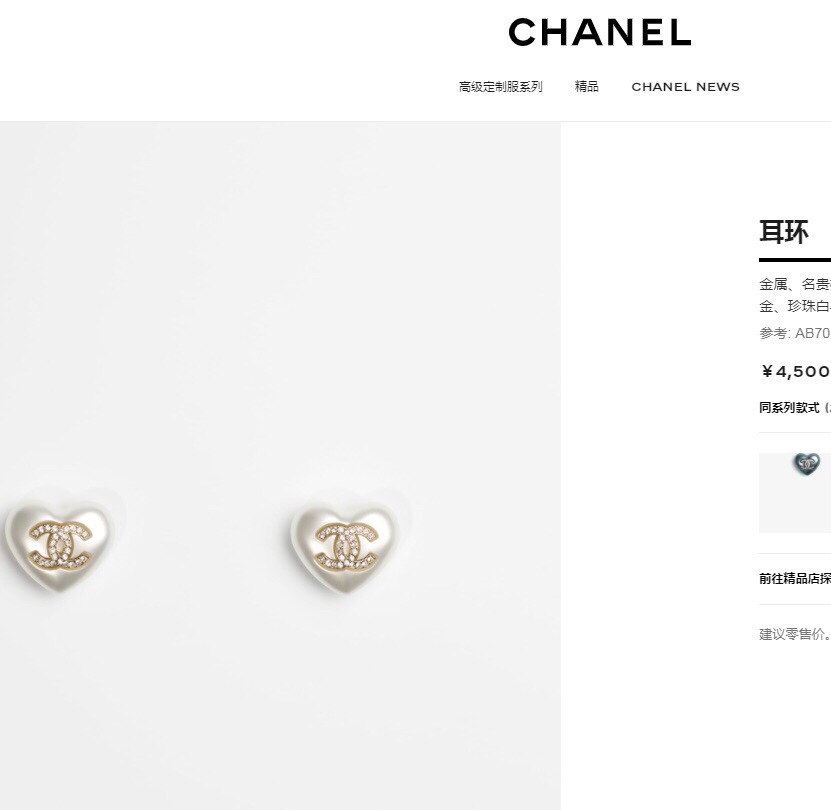Expand the 同系列款式 section
The image size is (831, 810).
[x=795, y=408]
